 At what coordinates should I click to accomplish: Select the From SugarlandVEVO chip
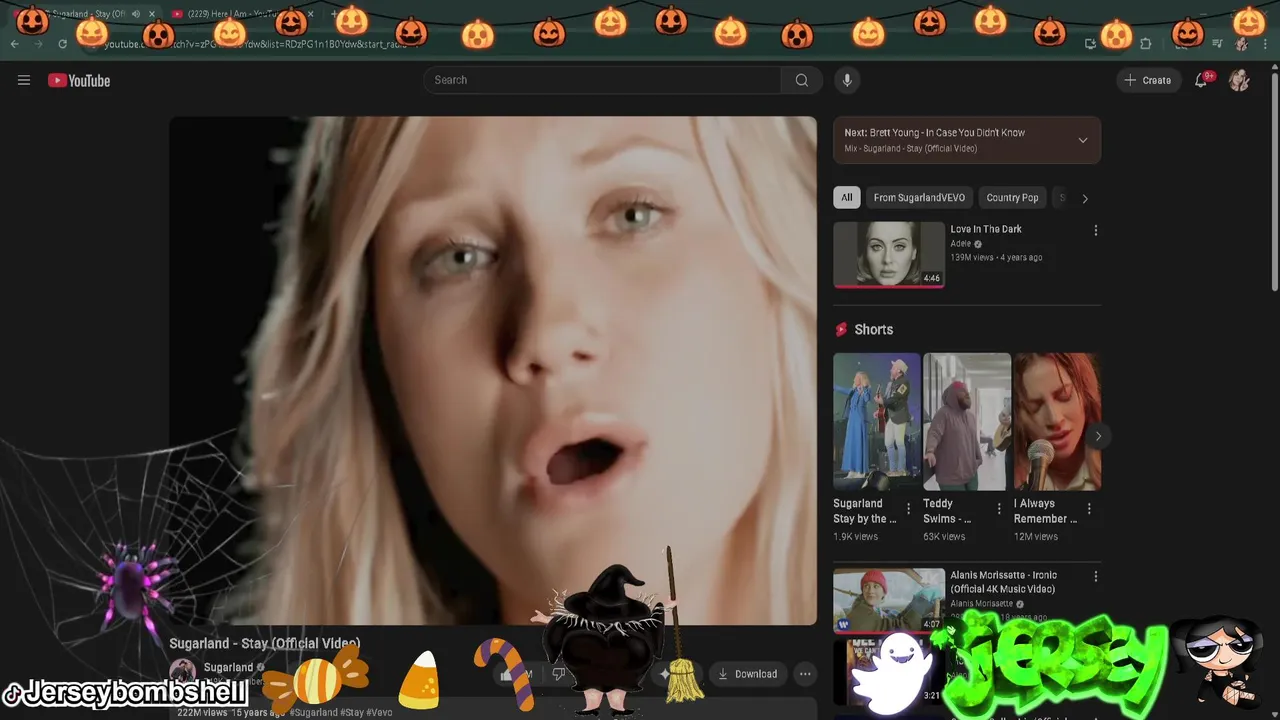tap(919, 198)
